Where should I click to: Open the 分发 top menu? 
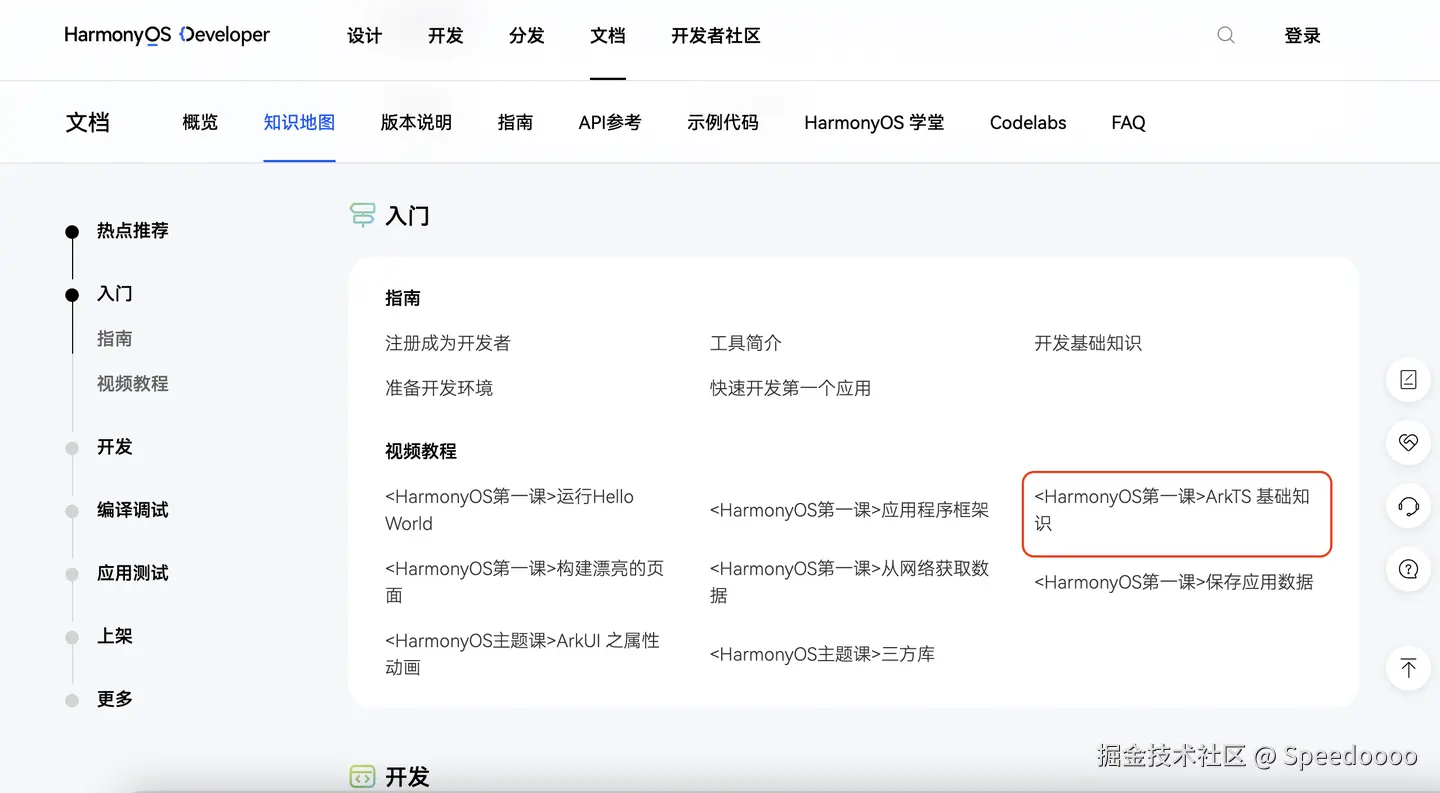click(526, 36)
